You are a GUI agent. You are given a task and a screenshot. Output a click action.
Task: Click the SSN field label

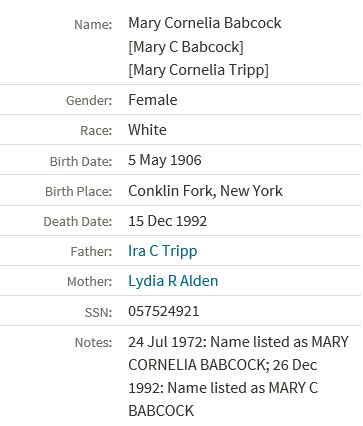click(x=98, y=313)
